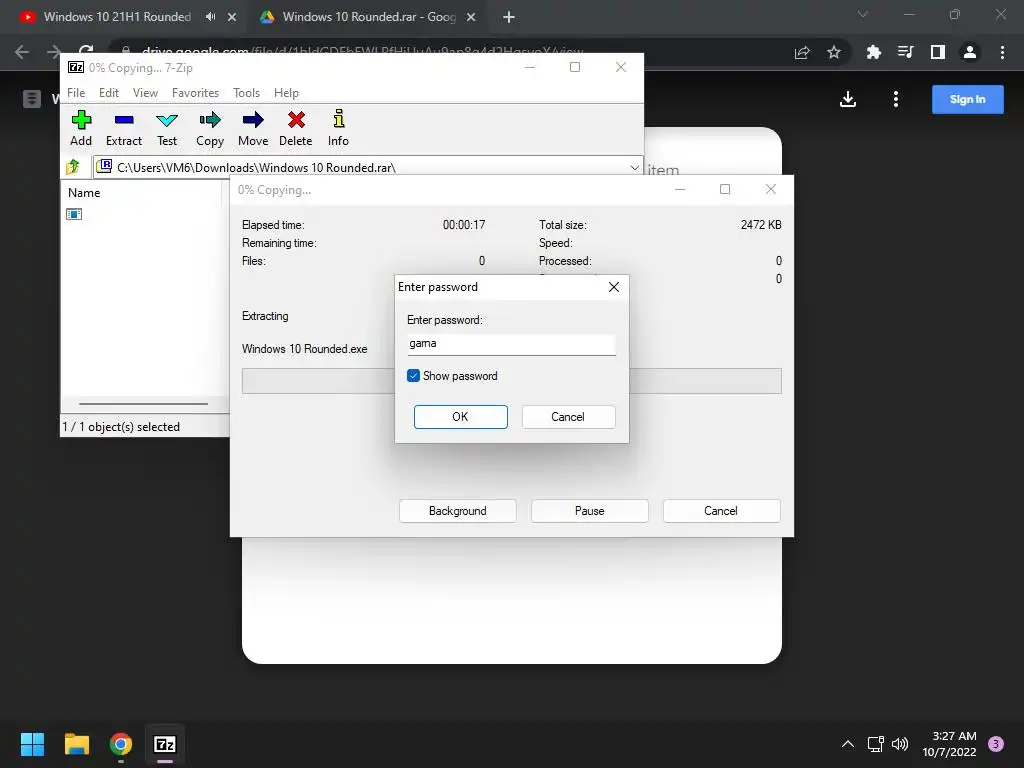The image size is (1024, 768).
Task: Open Google Drive more actions menu
Action: tap(896, 99)
